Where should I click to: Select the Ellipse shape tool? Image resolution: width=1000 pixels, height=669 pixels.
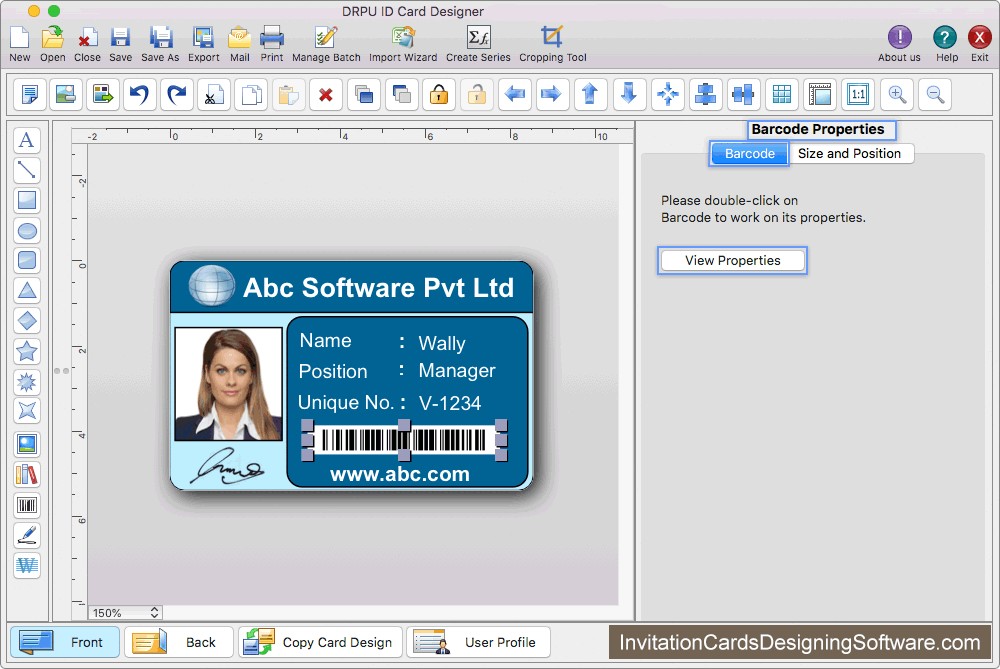coord(27,230)
